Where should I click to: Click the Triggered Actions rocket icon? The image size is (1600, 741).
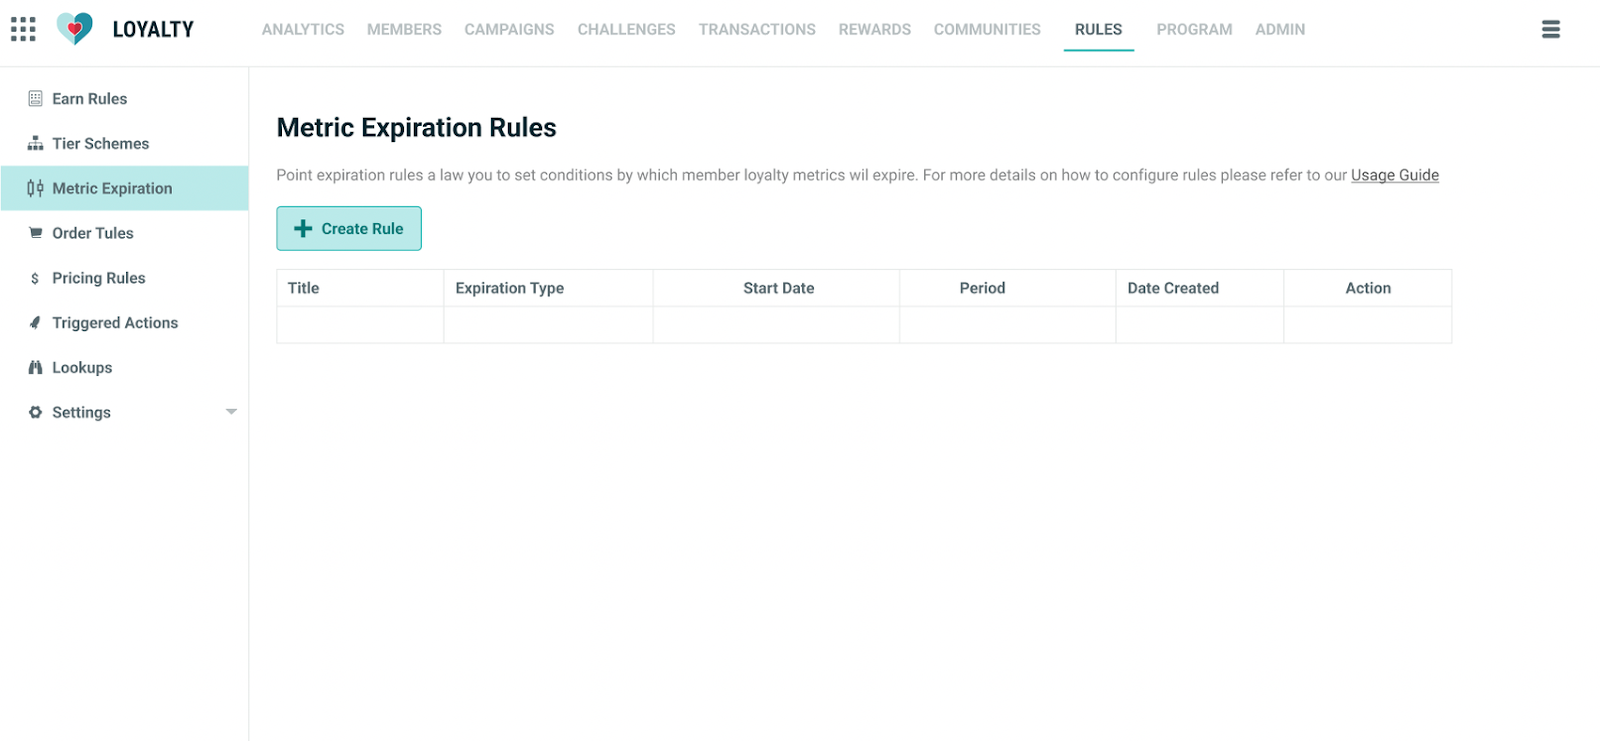pyautogui.click(x=35, y=323)
